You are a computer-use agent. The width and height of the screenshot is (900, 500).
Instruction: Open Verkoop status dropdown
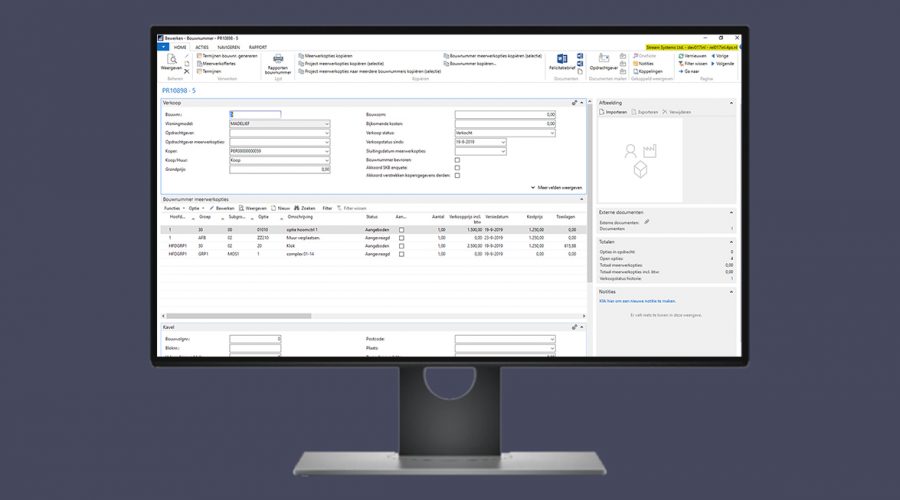pyautogui.click(x=552, y=133)
